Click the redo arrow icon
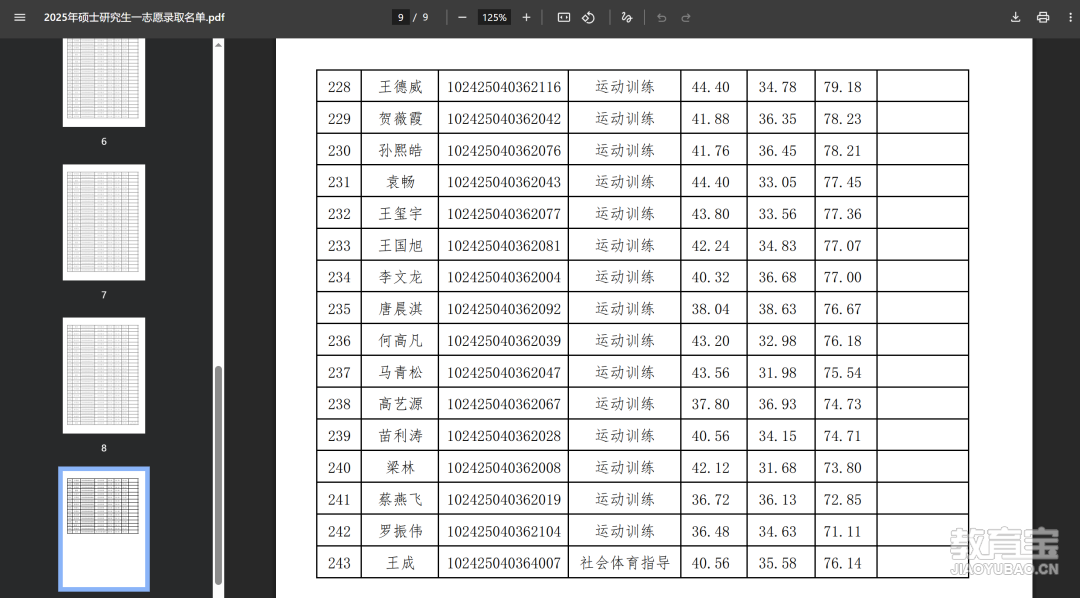The image size is (1080, 598). point(686,17)
